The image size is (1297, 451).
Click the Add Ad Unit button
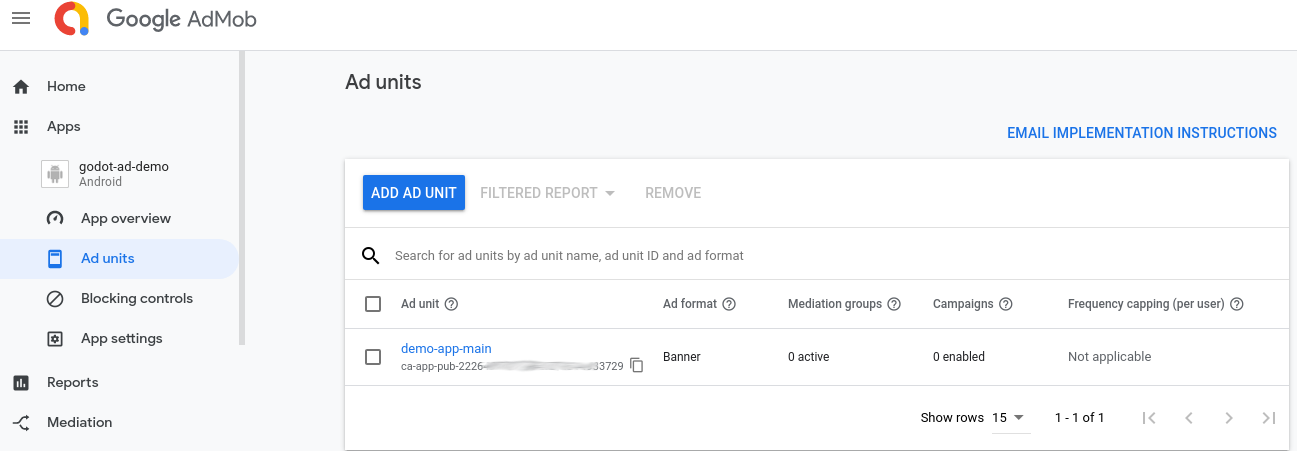pyautogui.click(x=414, y=193)
